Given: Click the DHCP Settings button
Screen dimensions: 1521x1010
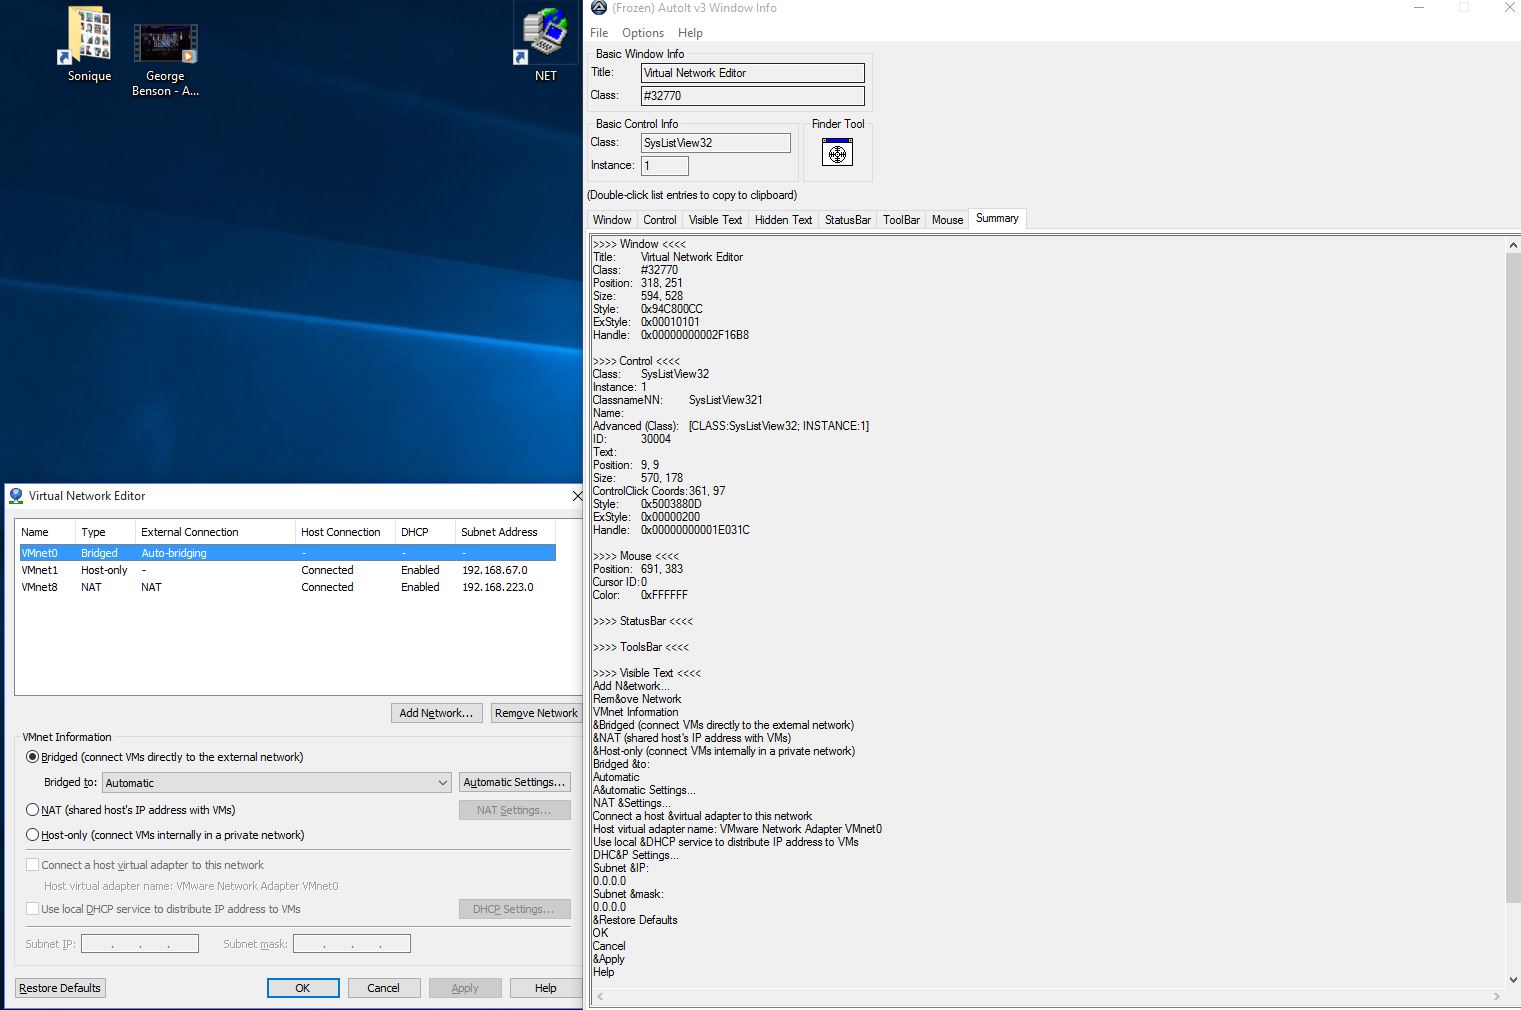Looking at the screenshot, I should (x=515, y=909).
